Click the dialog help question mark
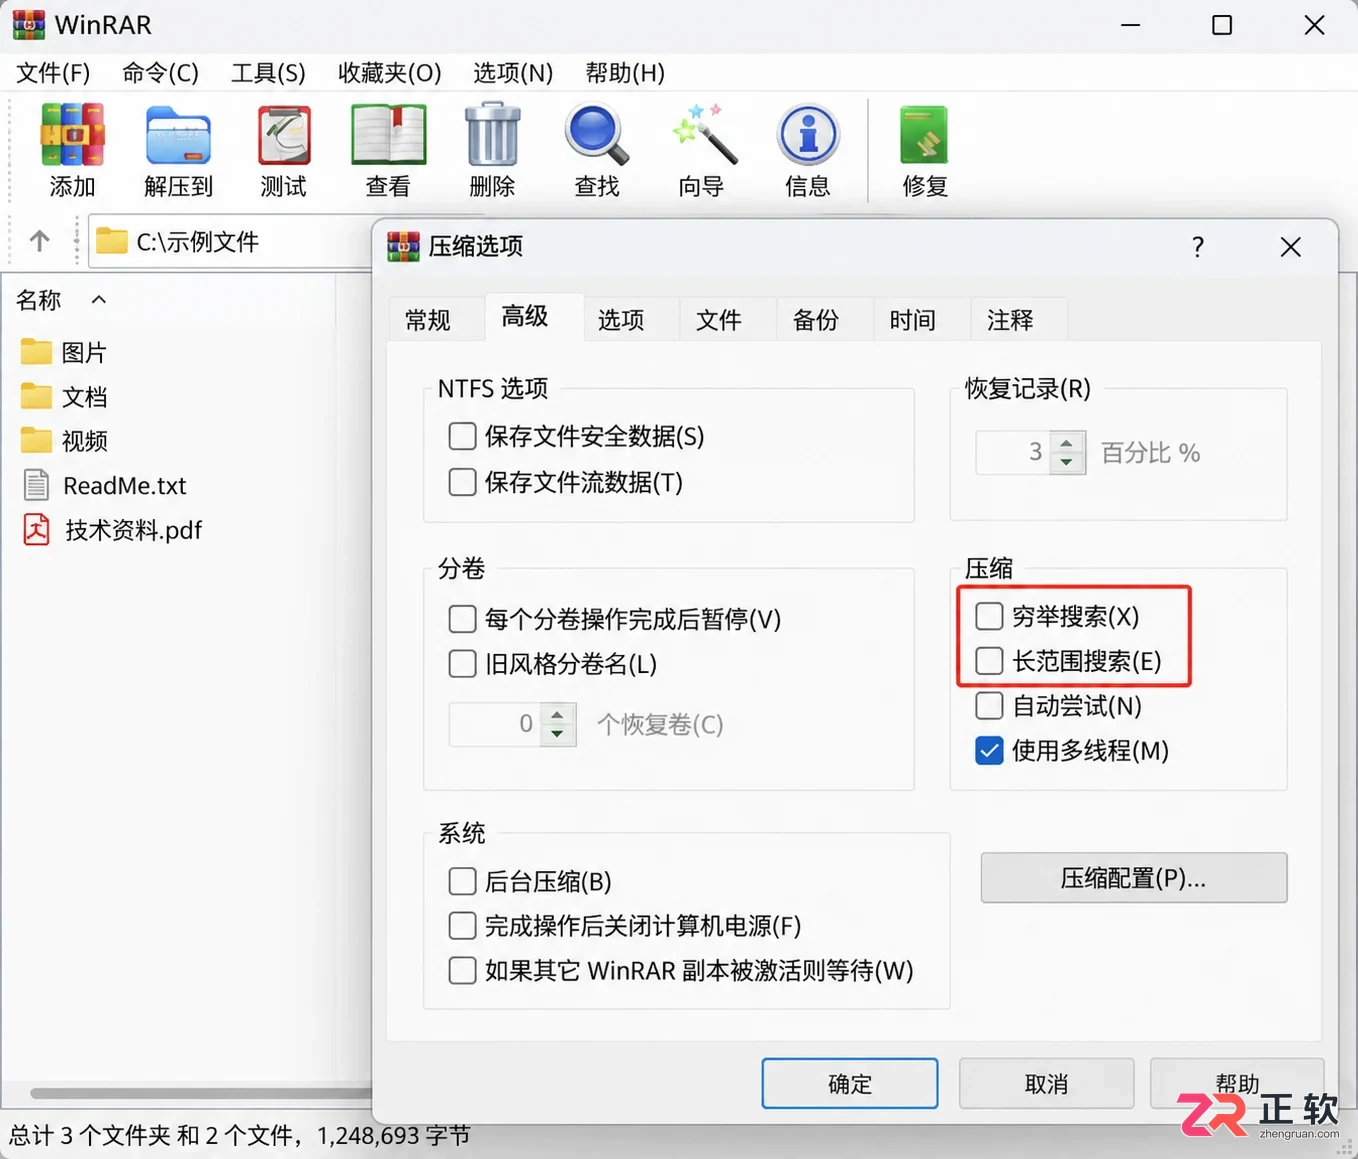1358x1159 pixels. 1198,247
